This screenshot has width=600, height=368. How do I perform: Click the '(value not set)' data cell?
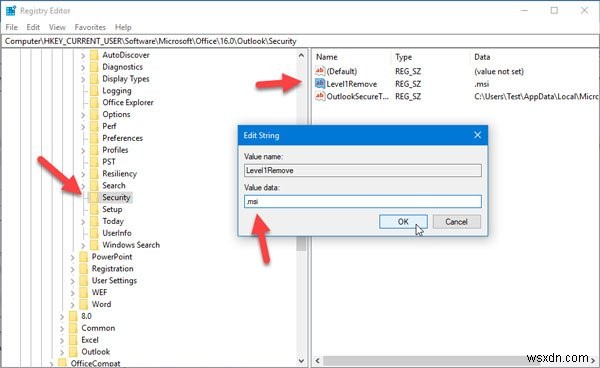pyautogui.click(x=499, y=71)
